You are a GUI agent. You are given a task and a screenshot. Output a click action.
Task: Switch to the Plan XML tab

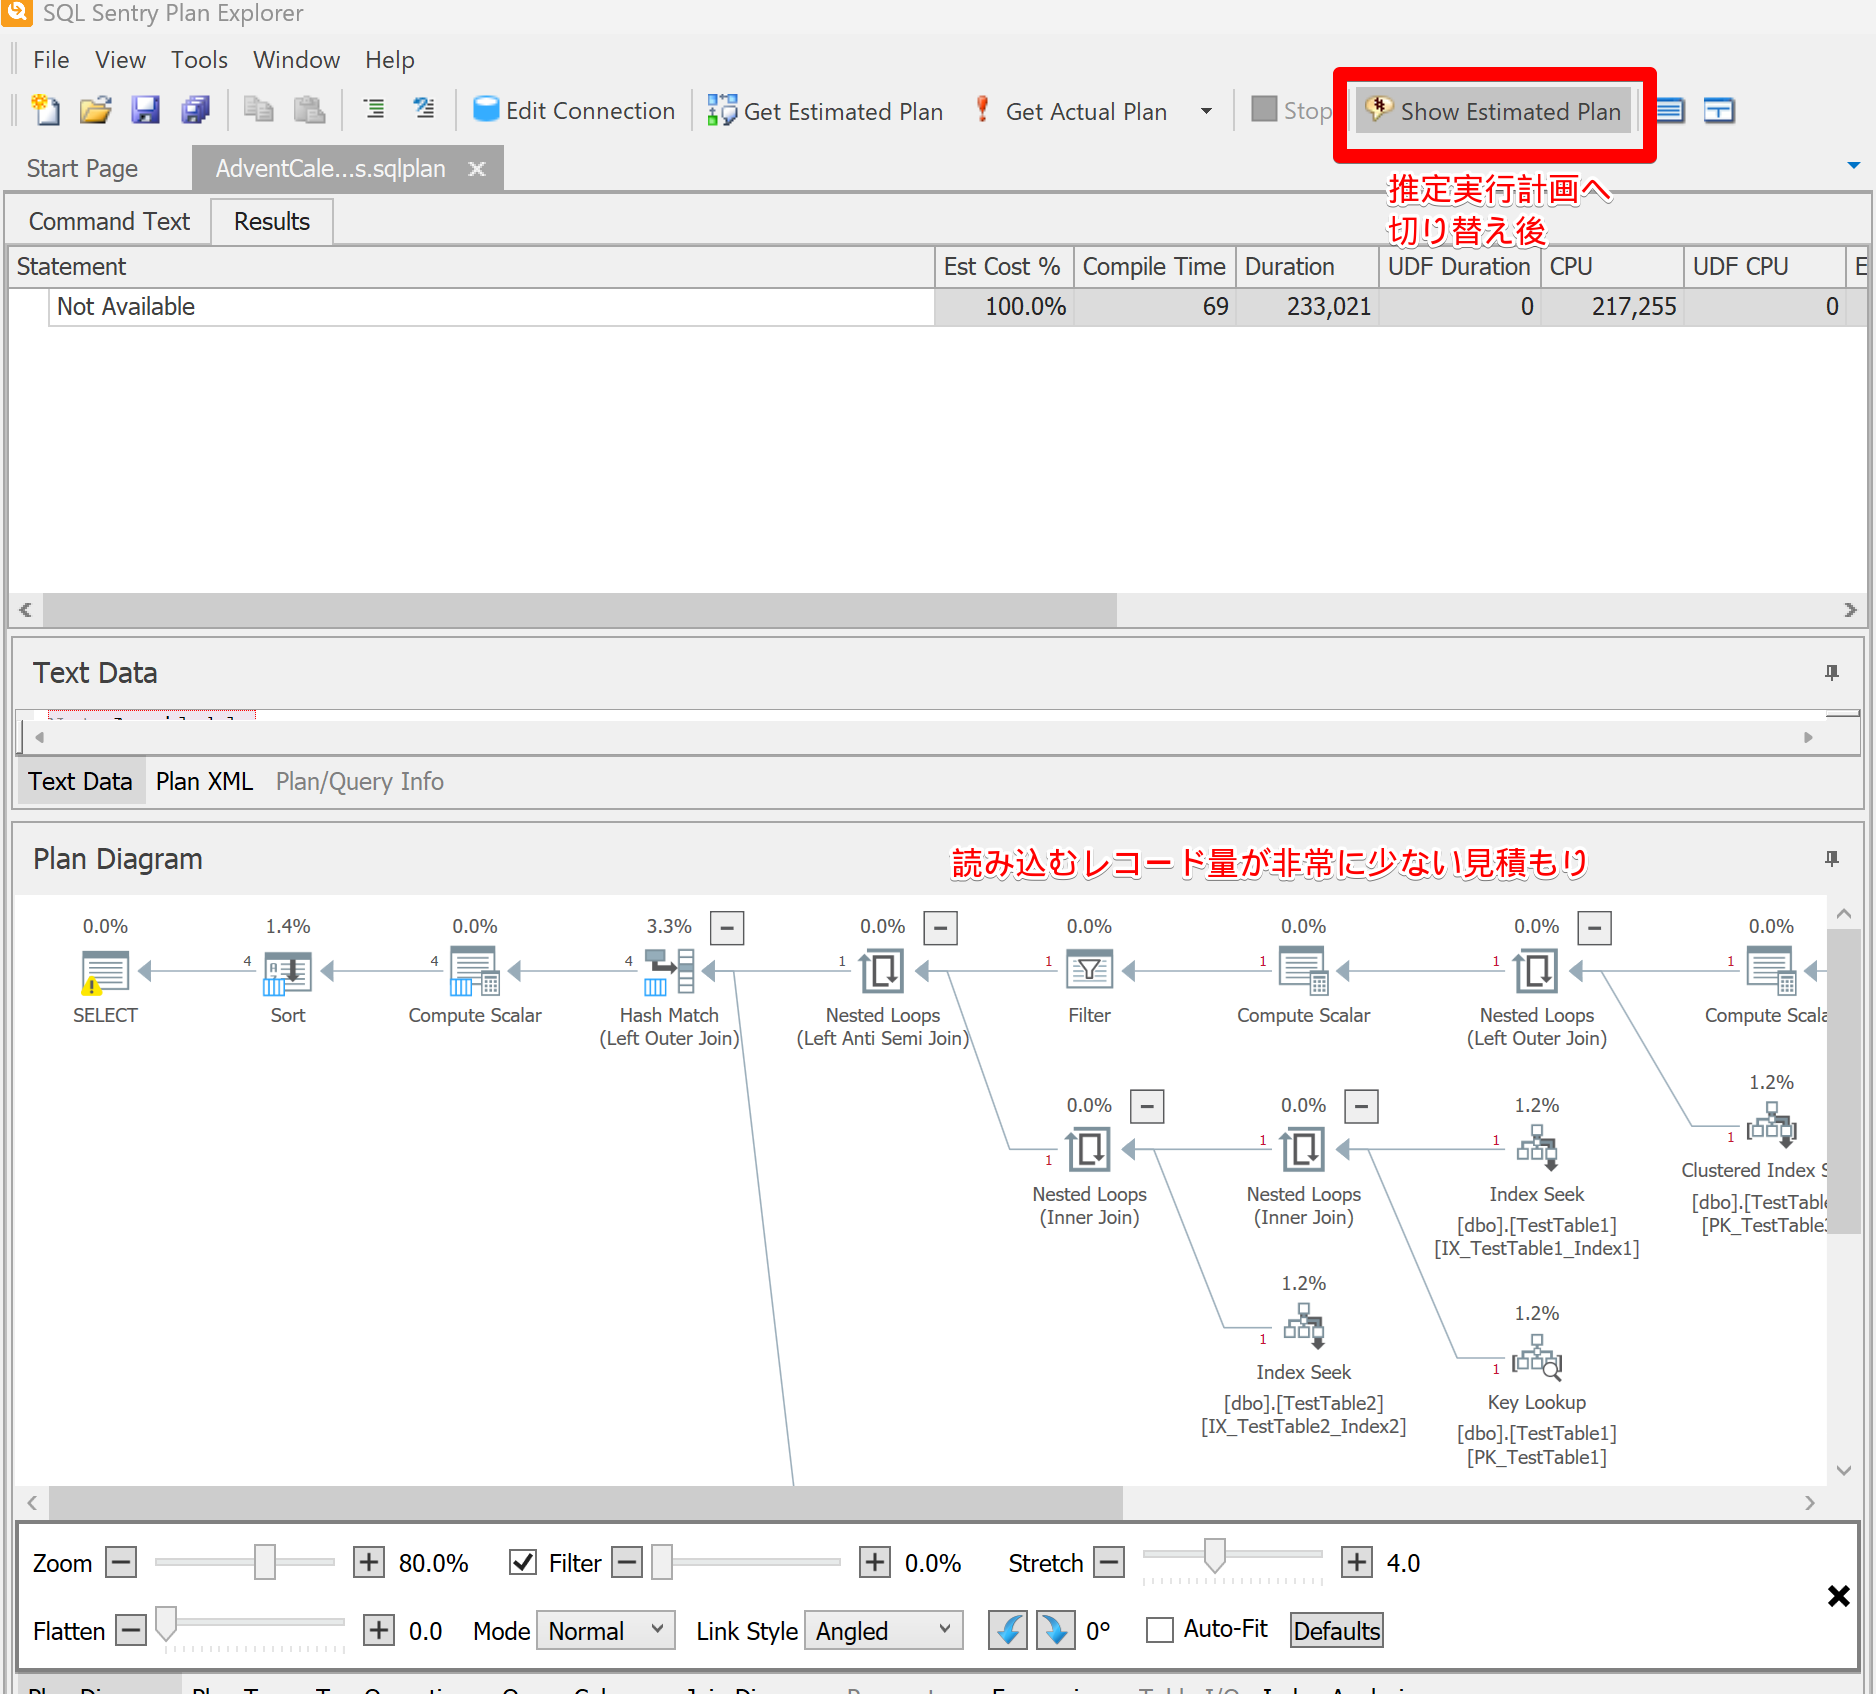coord(204,782)
